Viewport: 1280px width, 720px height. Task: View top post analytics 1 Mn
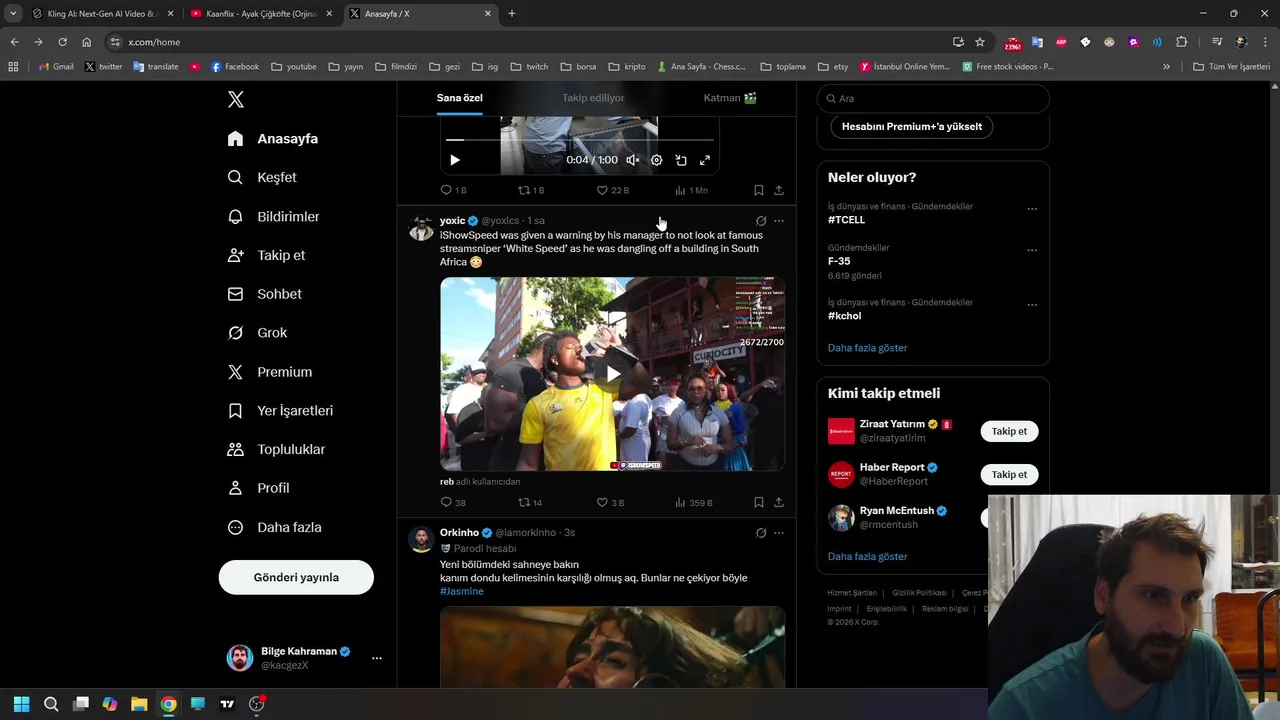click(691, 190)
